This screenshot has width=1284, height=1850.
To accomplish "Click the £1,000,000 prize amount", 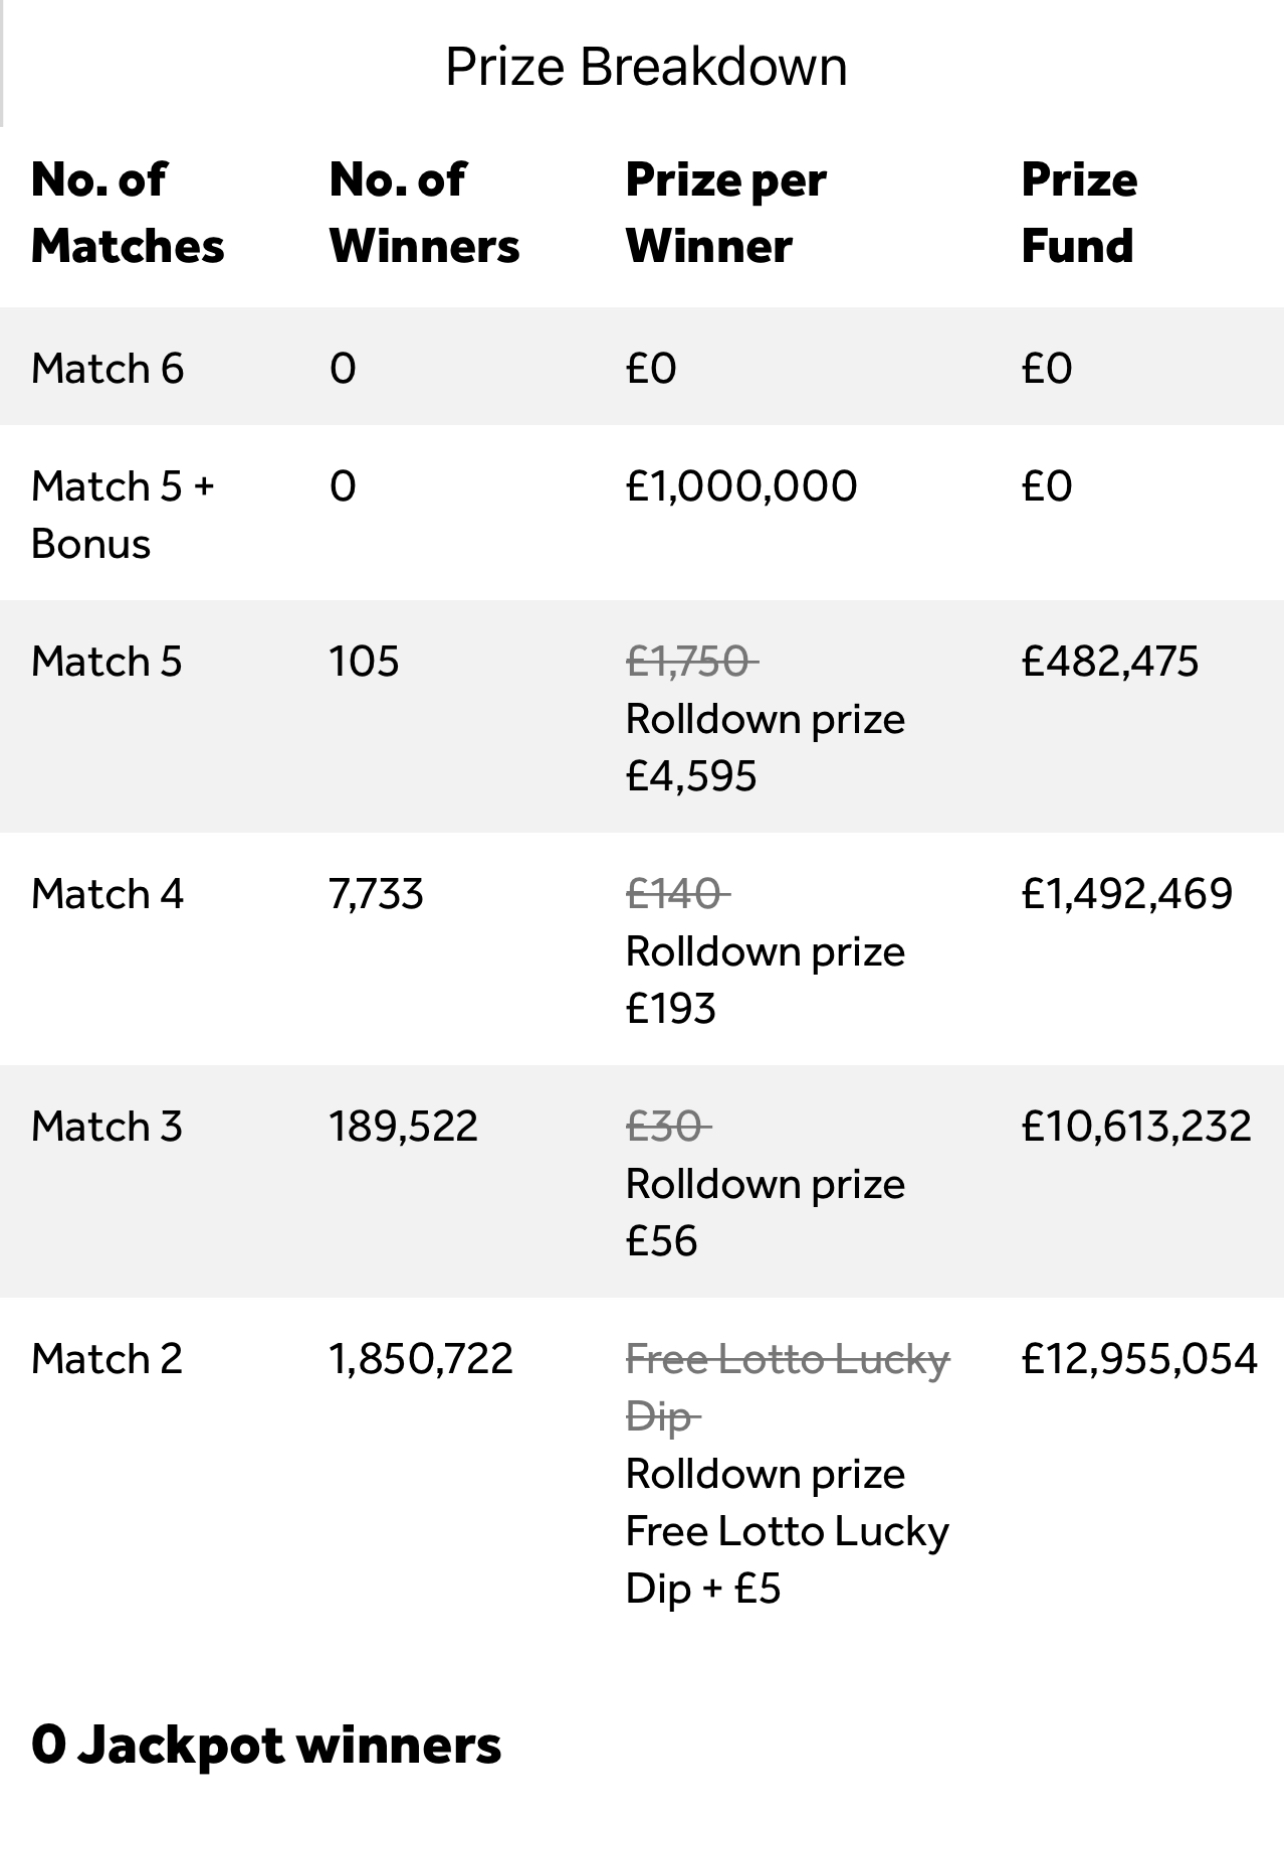I will pyautogui.click(x=741, y=486).
